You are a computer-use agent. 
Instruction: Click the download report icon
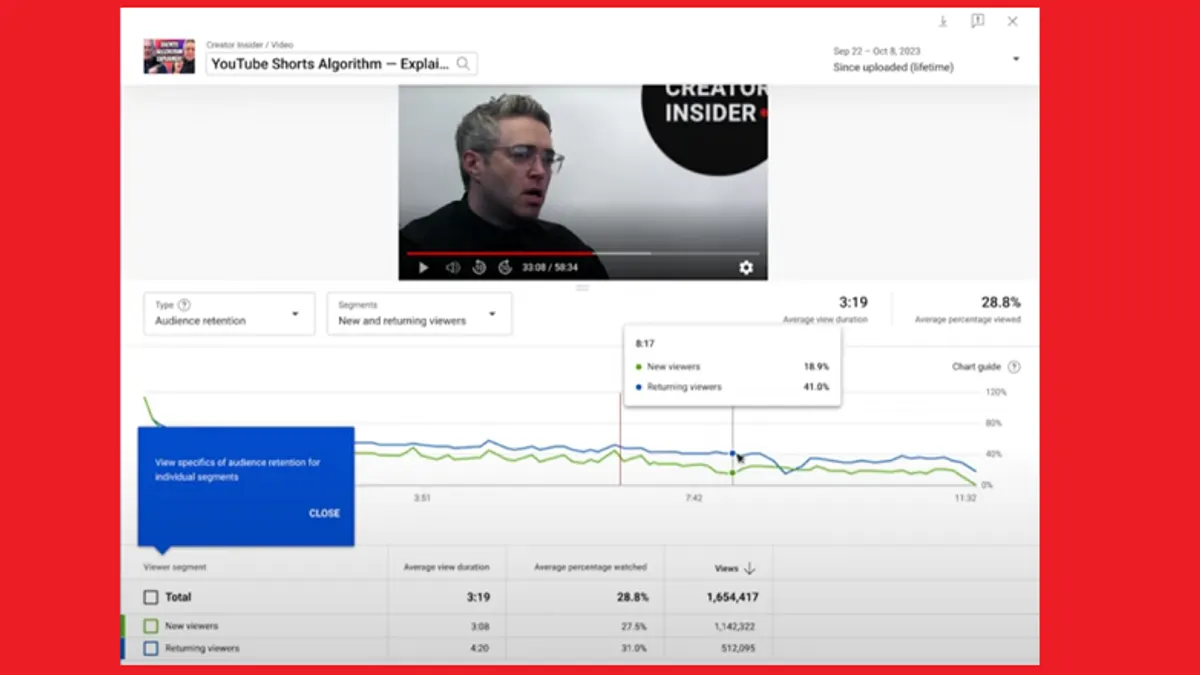pos(943,21)
